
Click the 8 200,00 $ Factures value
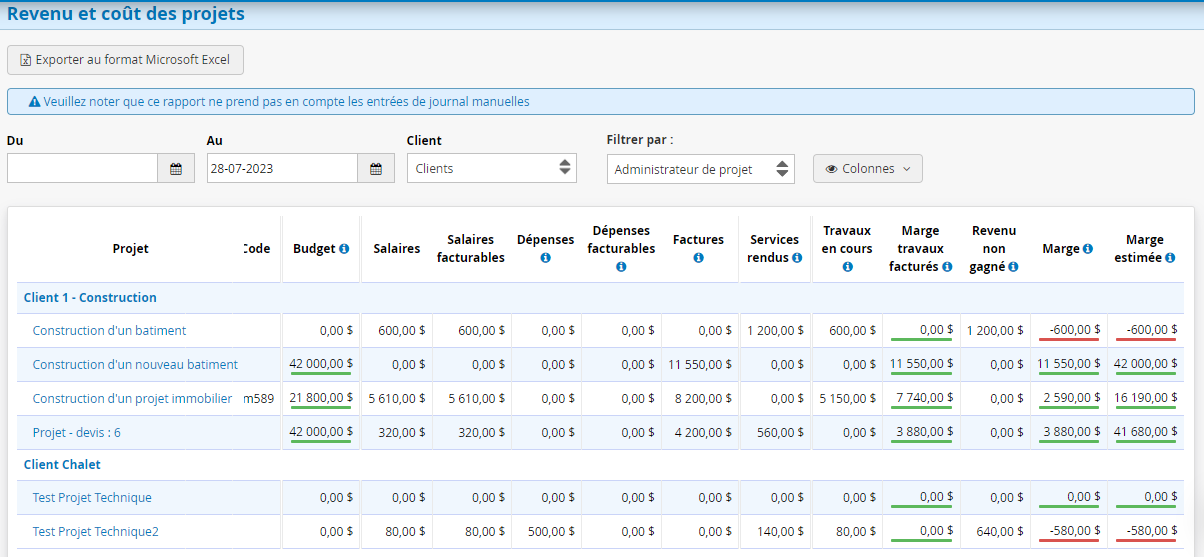[704, 399]
